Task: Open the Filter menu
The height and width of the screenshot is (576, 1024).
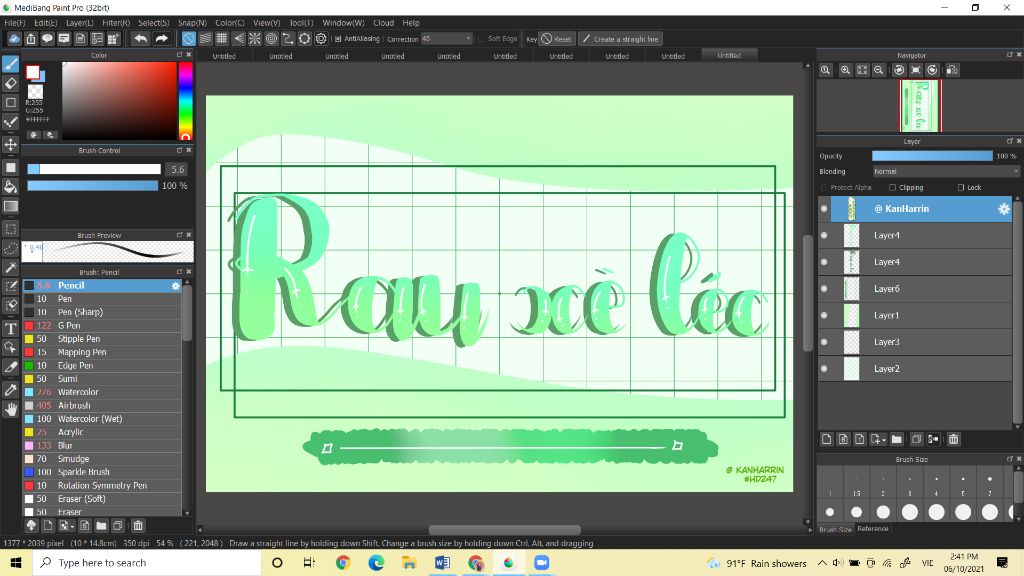Action: pos(116,23)
